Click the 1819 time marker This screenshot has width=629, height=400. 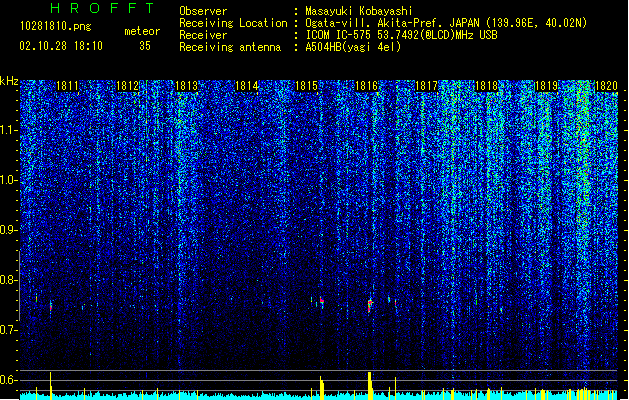click(x=546, y=86)
